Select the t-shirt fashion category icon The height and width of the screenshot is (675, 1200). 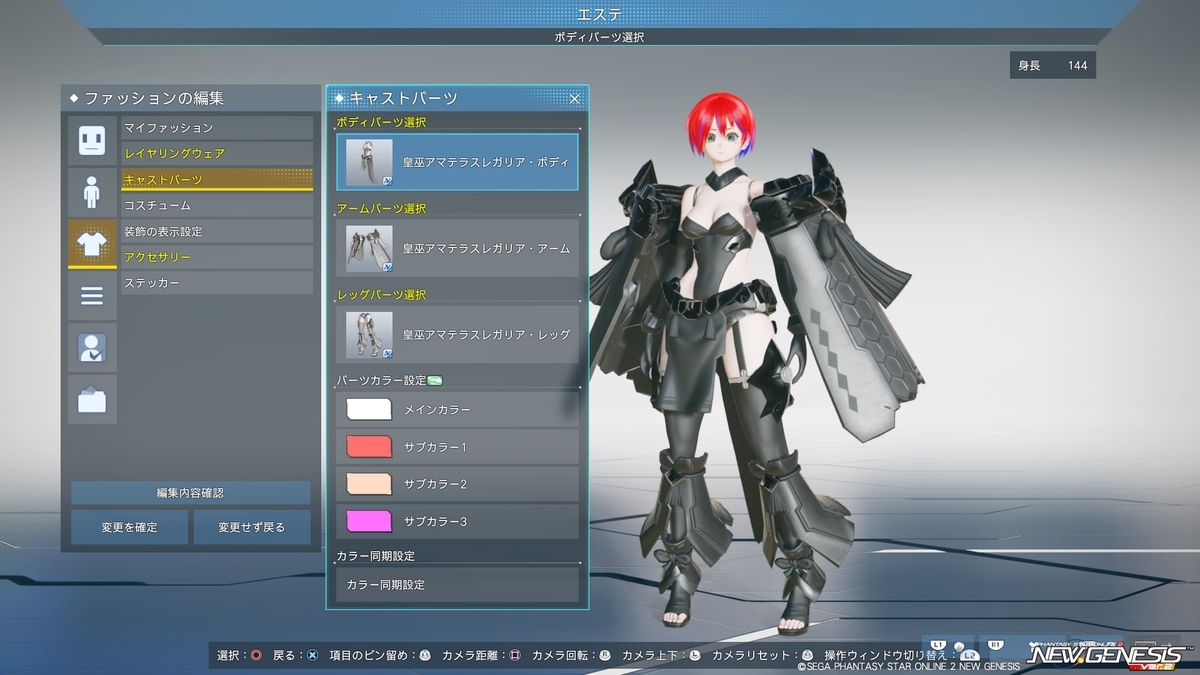pyautogui.click(x=92, y=244)
